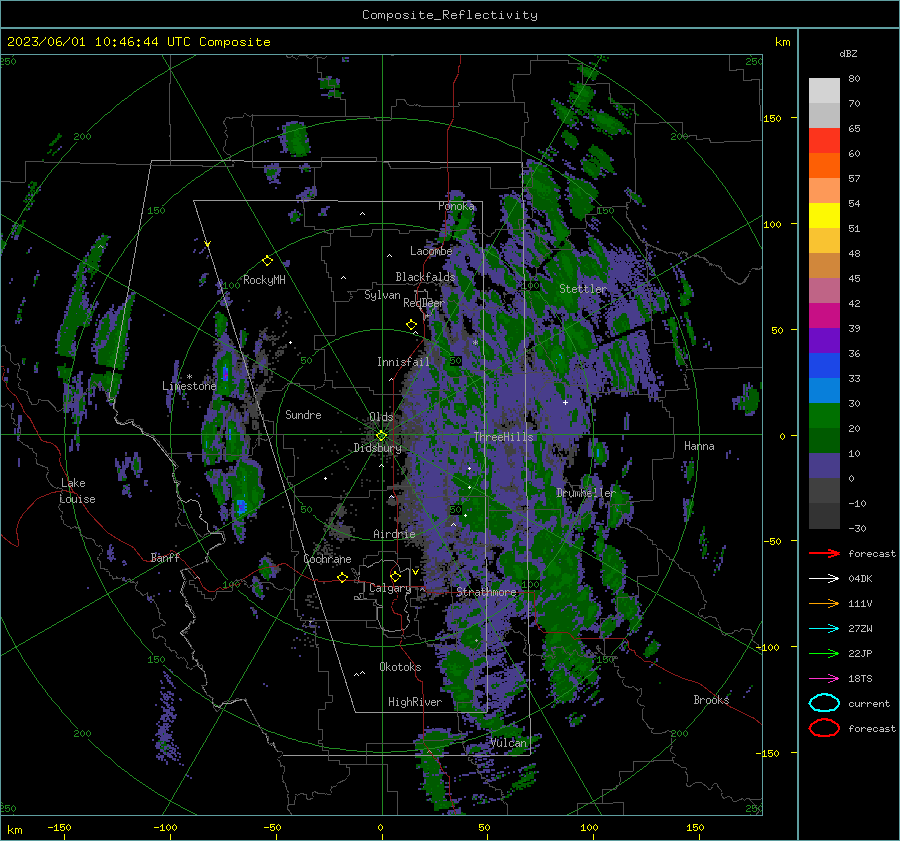Click the red forecast arrow in legend
The width and height of the screenshot is (900, 841).
(824, 553)
